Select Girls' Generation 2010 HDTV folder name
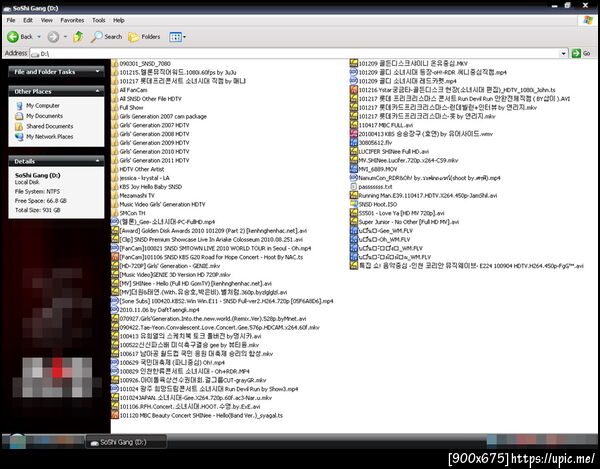 154,151
